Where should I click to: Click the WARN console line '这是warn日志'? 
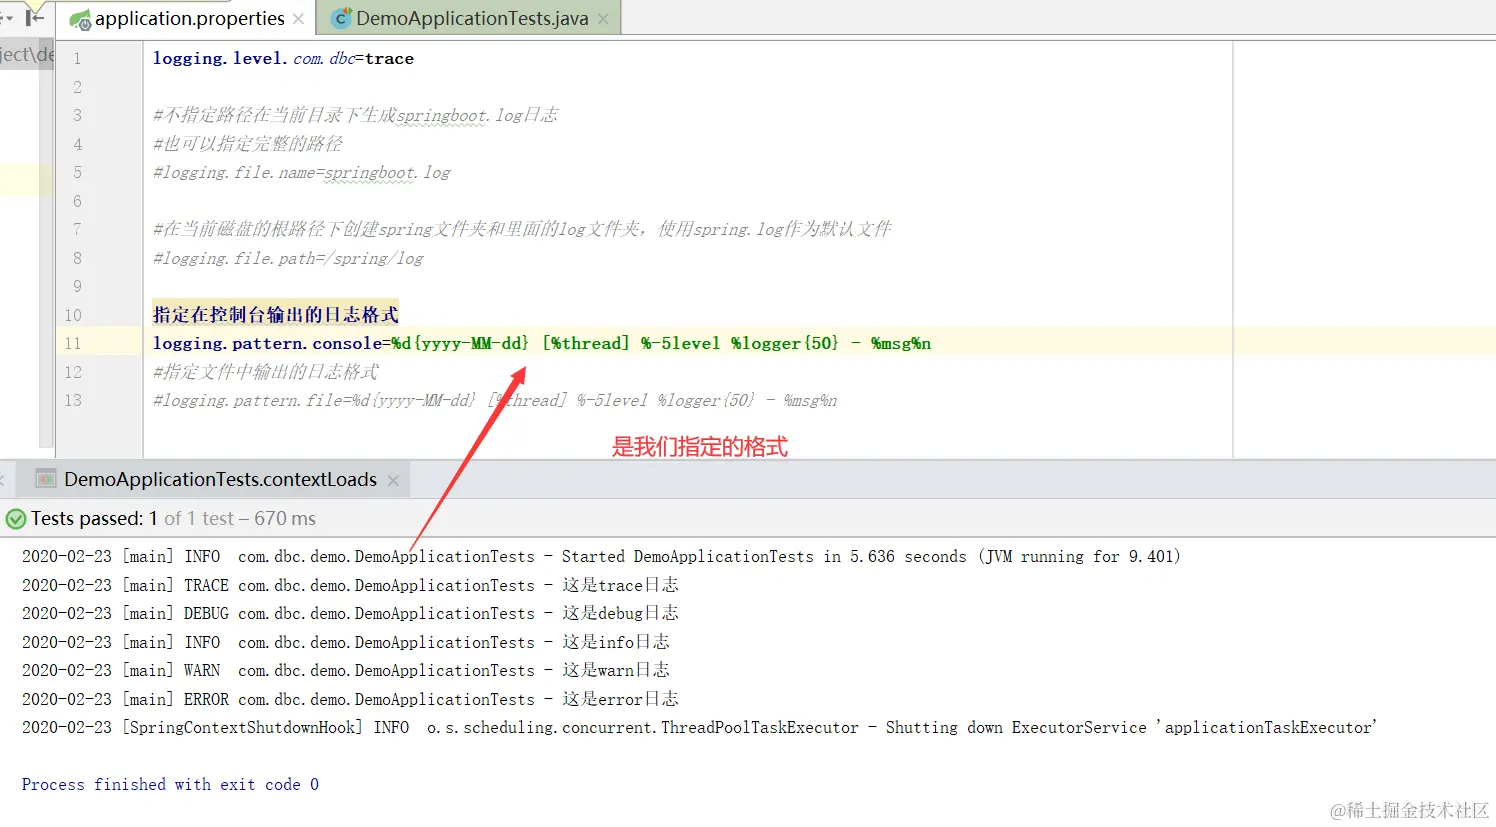(346, 670)
